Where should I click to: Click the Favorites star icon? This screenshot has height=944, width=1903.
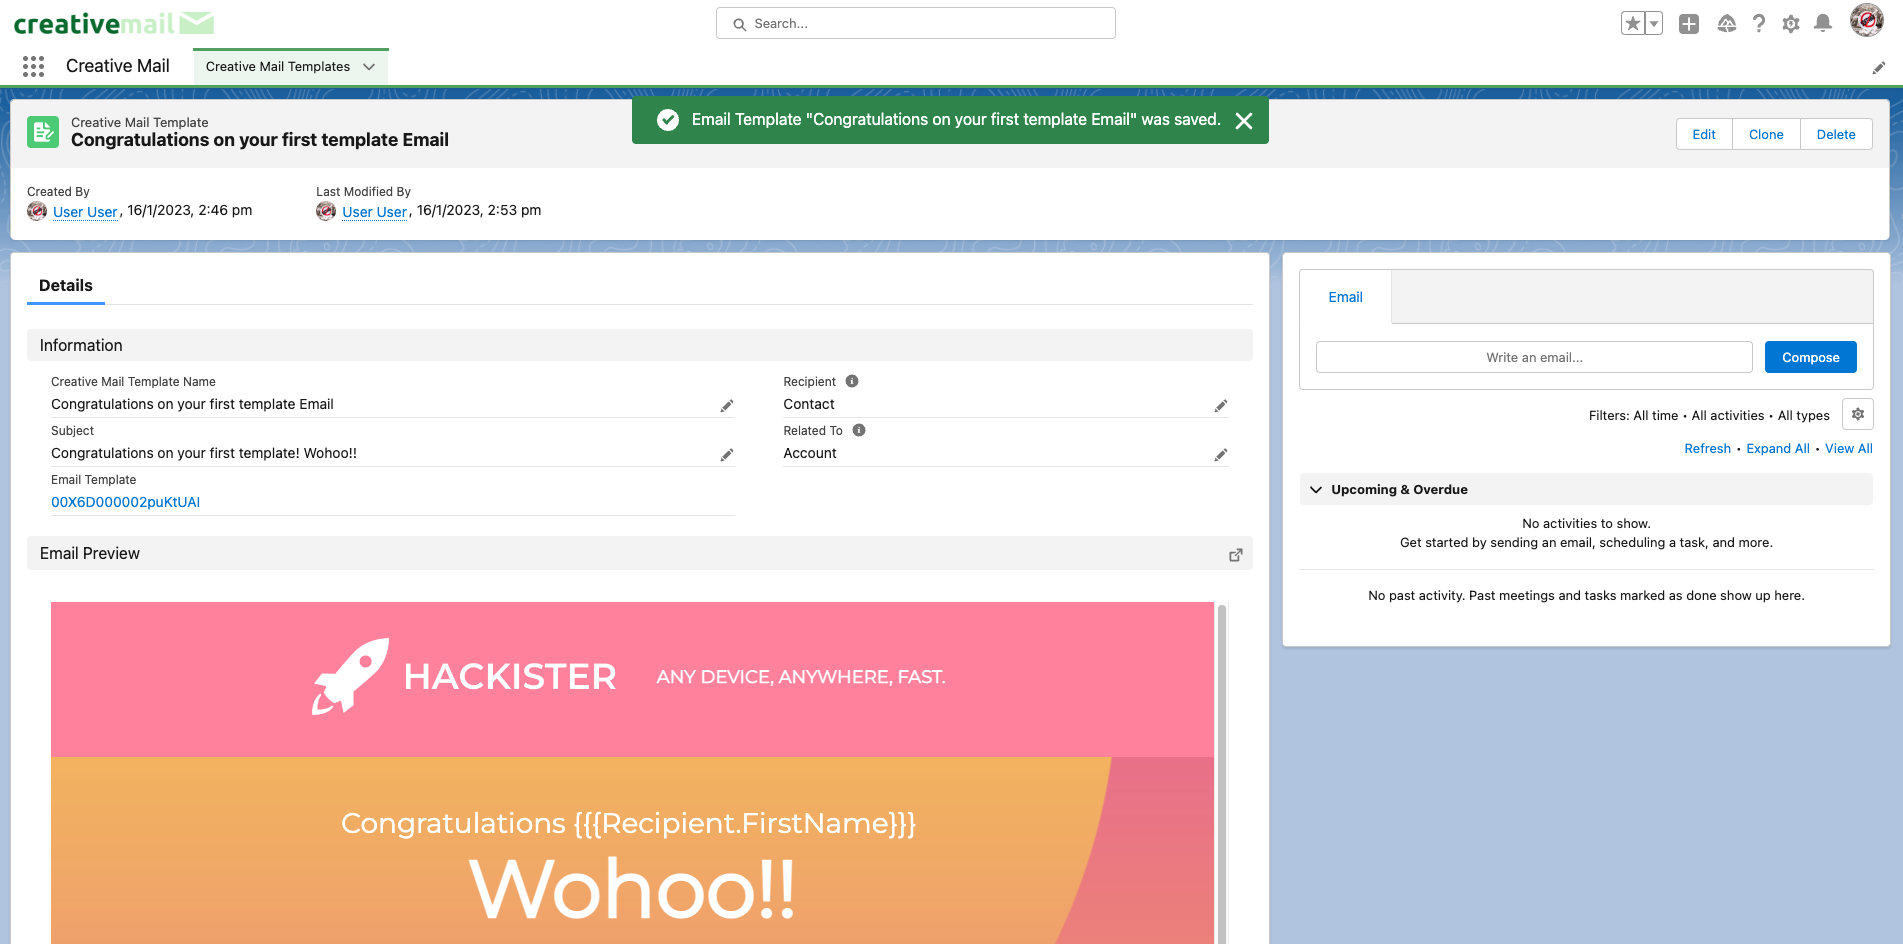pos(1632,24)
